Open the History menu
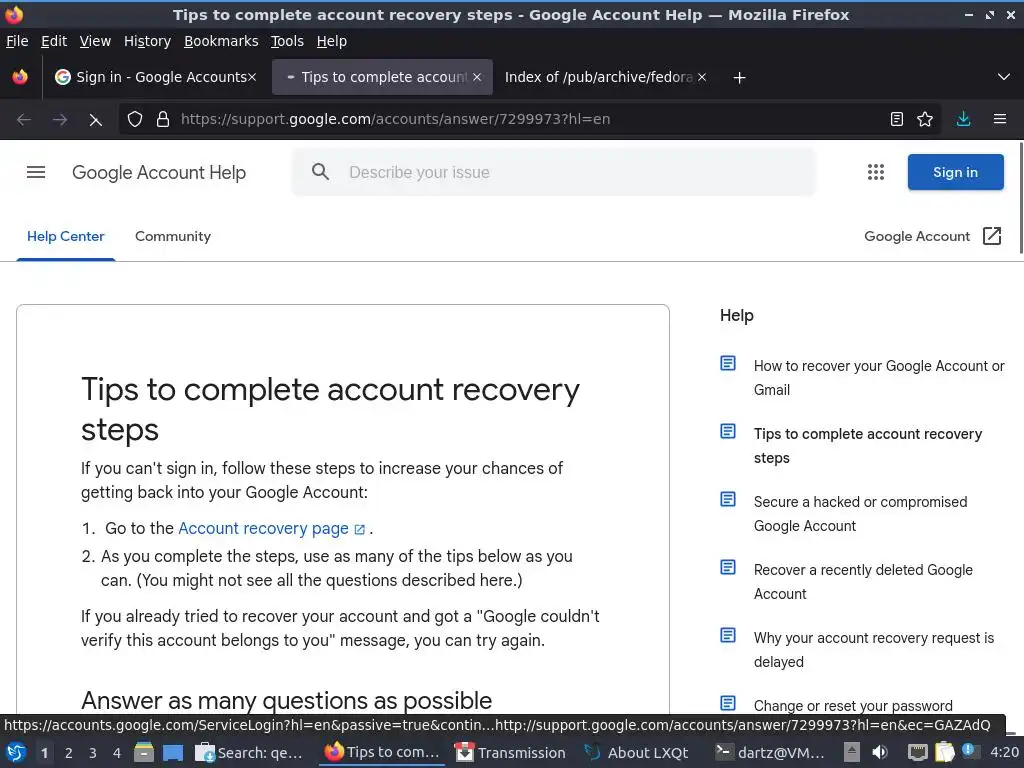This screenshot has width=1024, height=768. pos(147,41)
